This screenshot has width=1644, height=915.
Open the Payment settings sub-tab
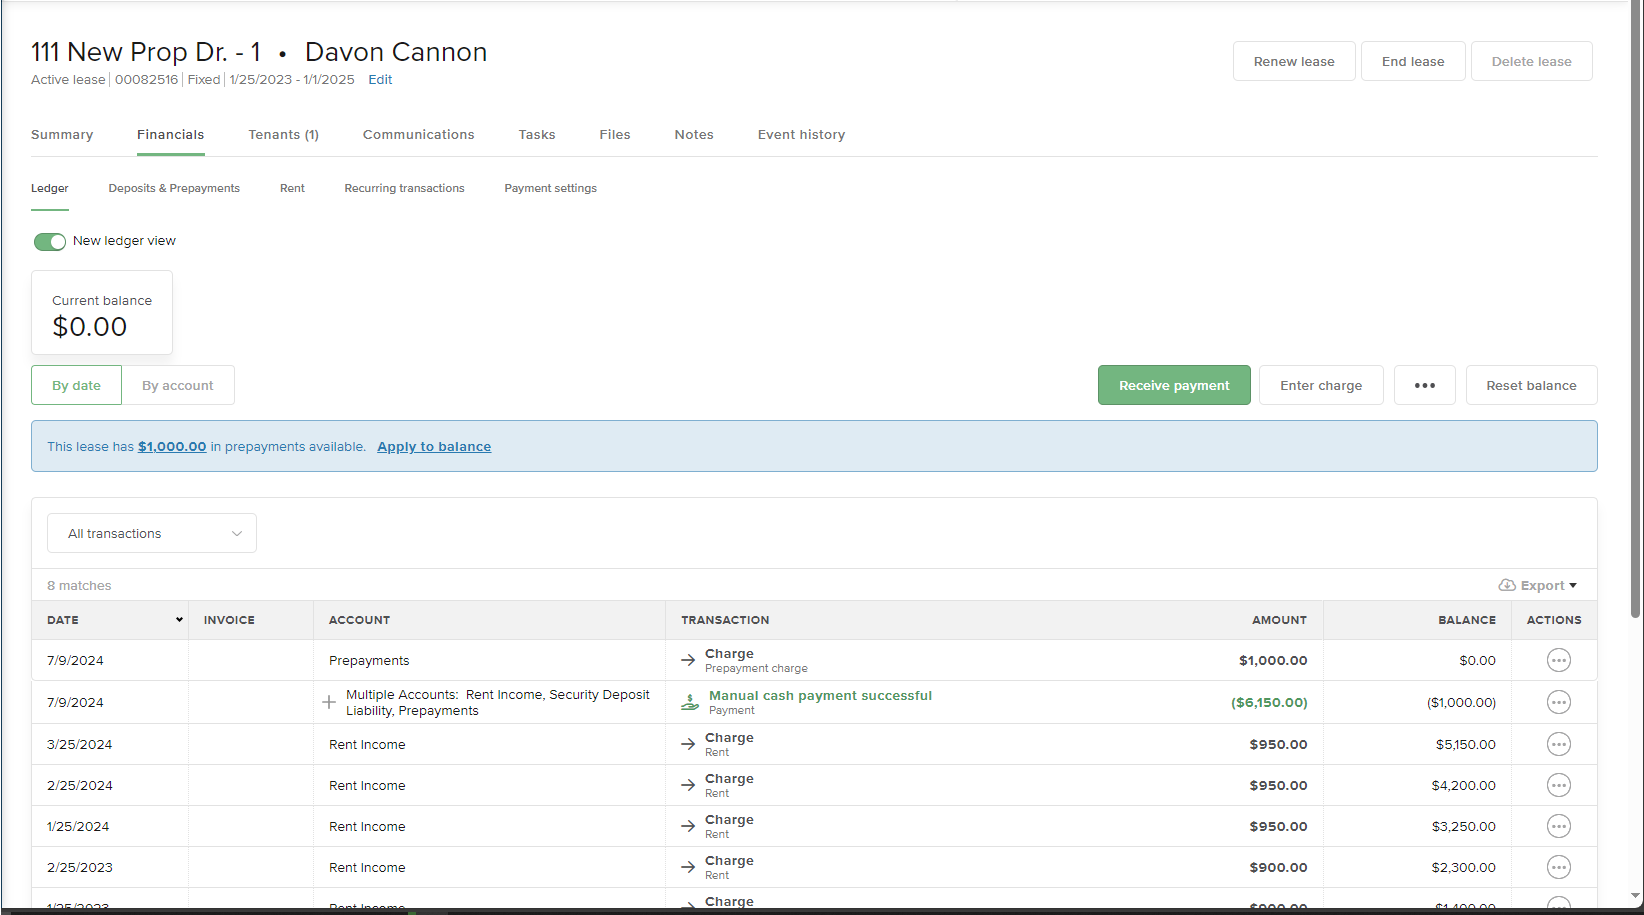(x=550, y=188)
